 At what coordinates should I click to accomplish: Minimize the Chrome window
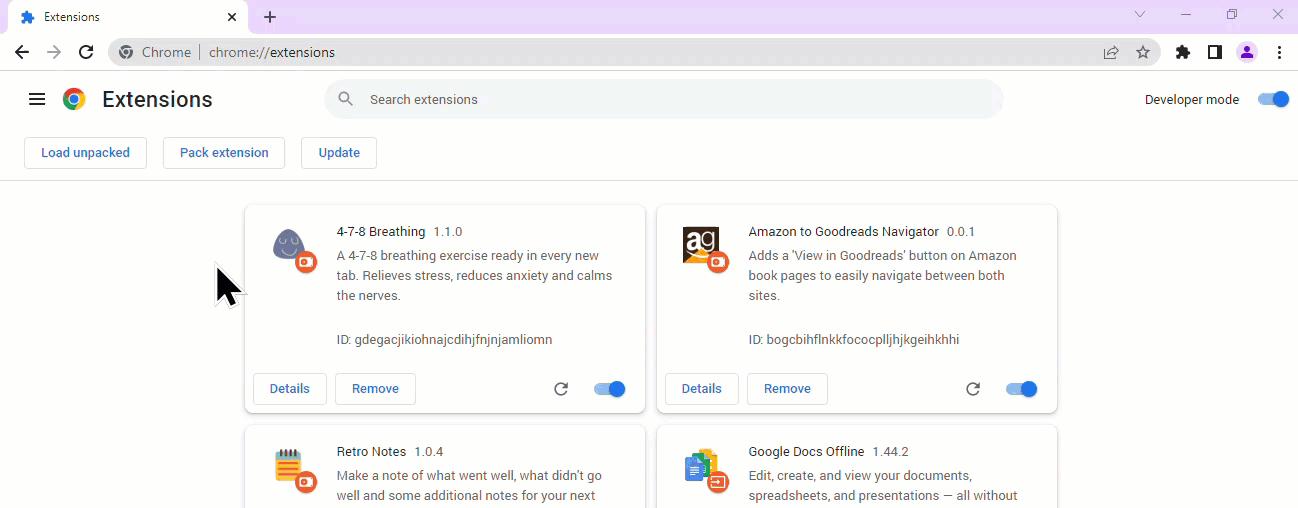1186,15
